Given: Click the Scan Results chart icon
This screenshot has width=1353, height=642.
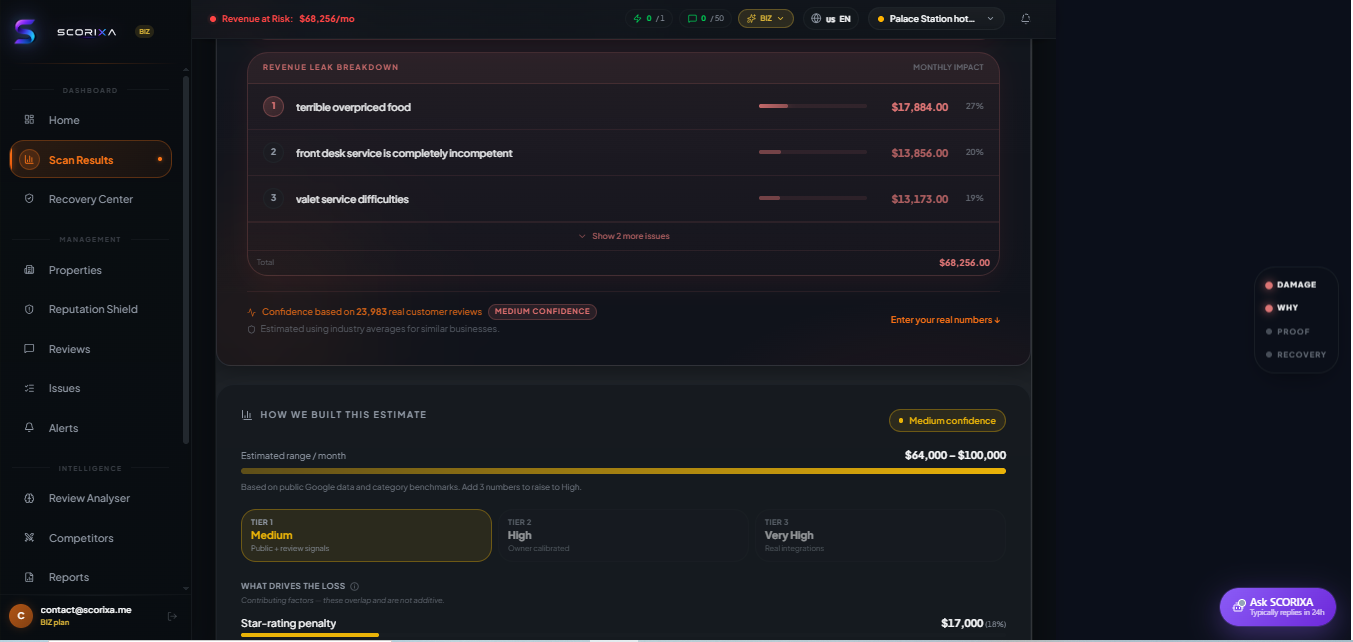Looking at the screenshot, I should coord(29,159).
